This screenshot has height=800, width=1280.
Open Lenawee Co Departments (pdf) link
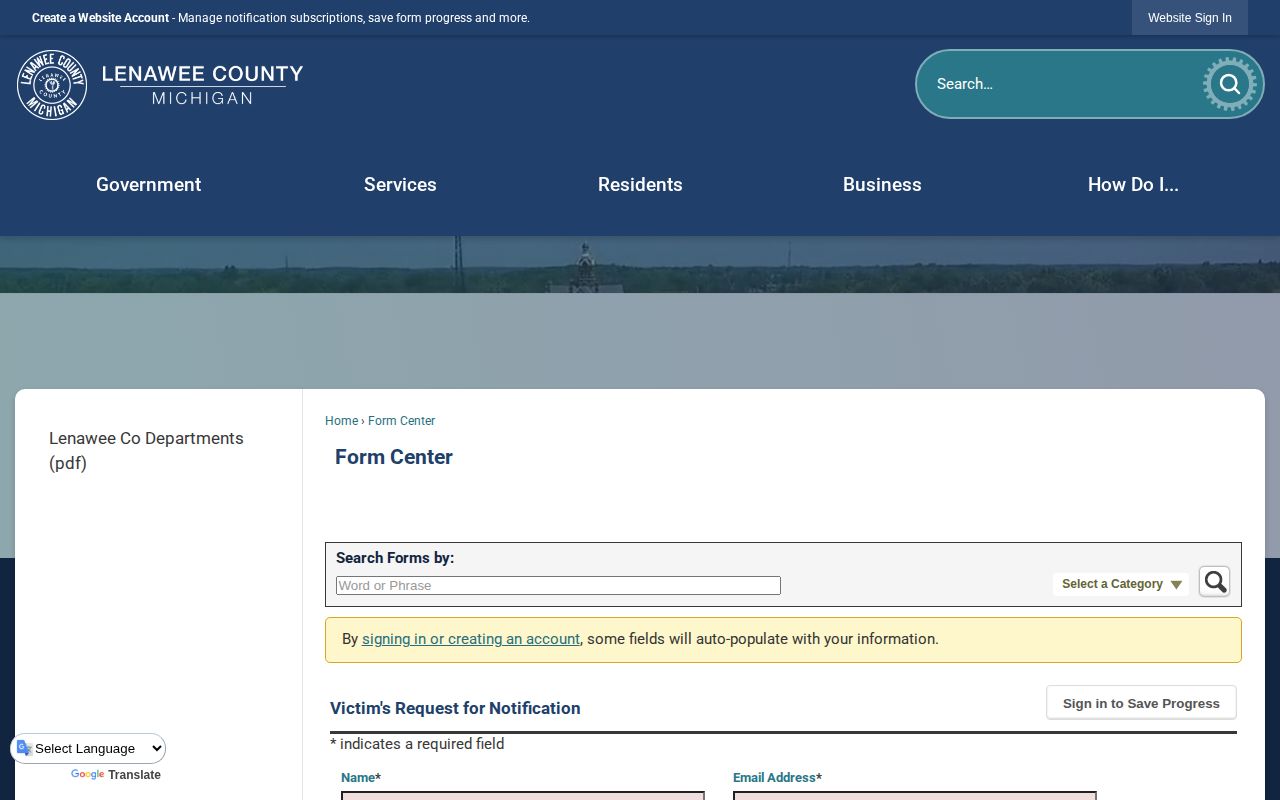tap(146, 451)
